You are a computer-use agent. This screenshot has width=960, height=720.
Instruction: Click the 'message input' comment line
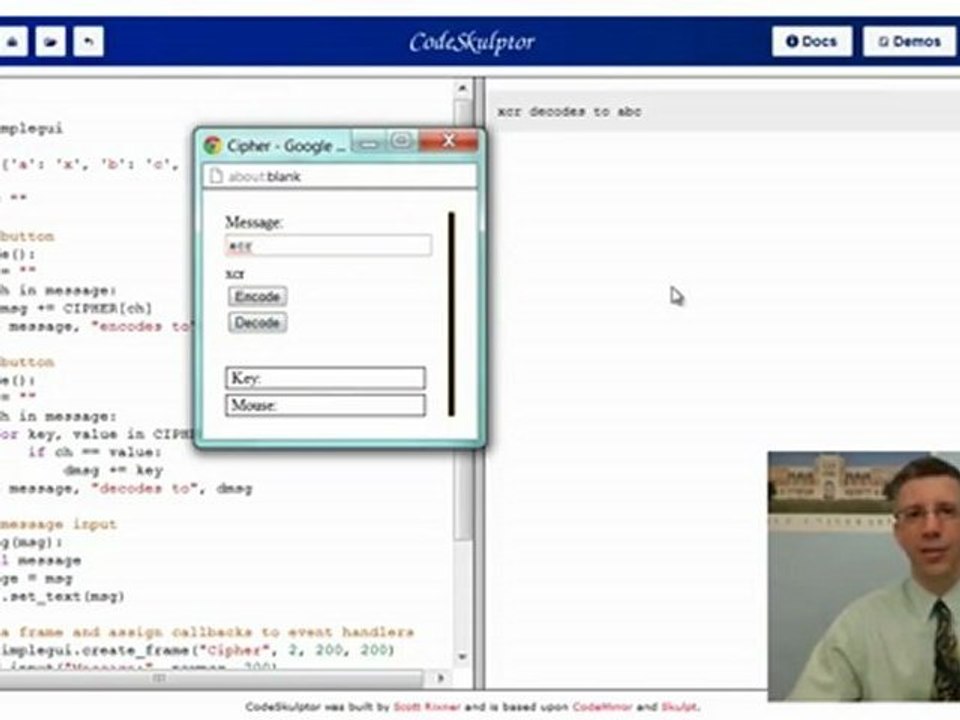(58, 524)
